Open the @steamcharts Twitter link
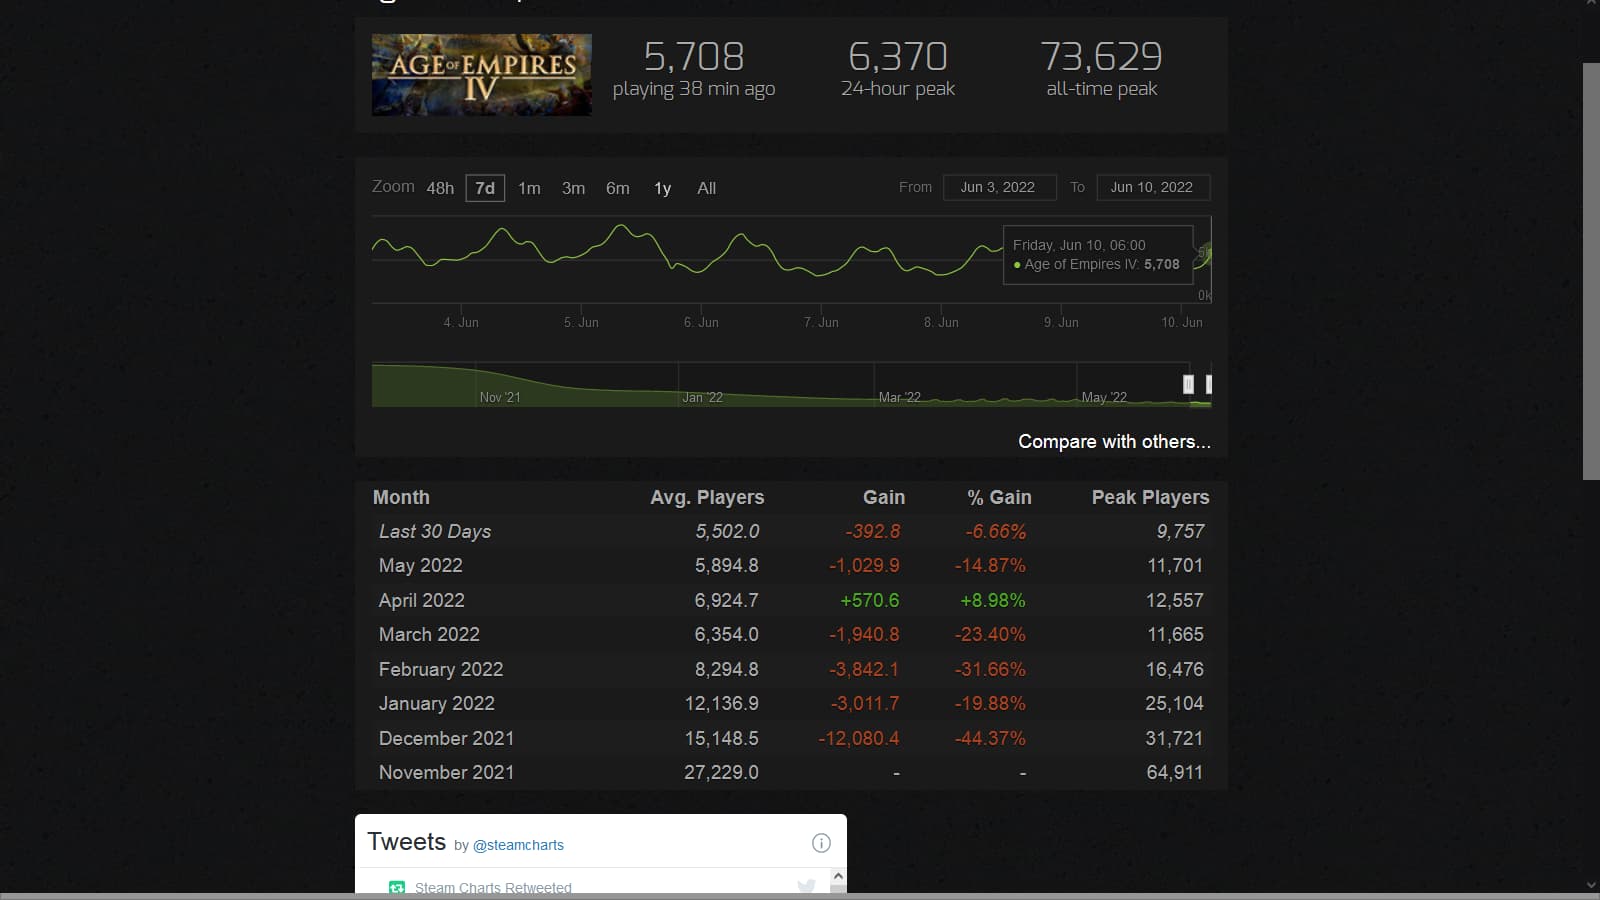 (x=518, y=845)
